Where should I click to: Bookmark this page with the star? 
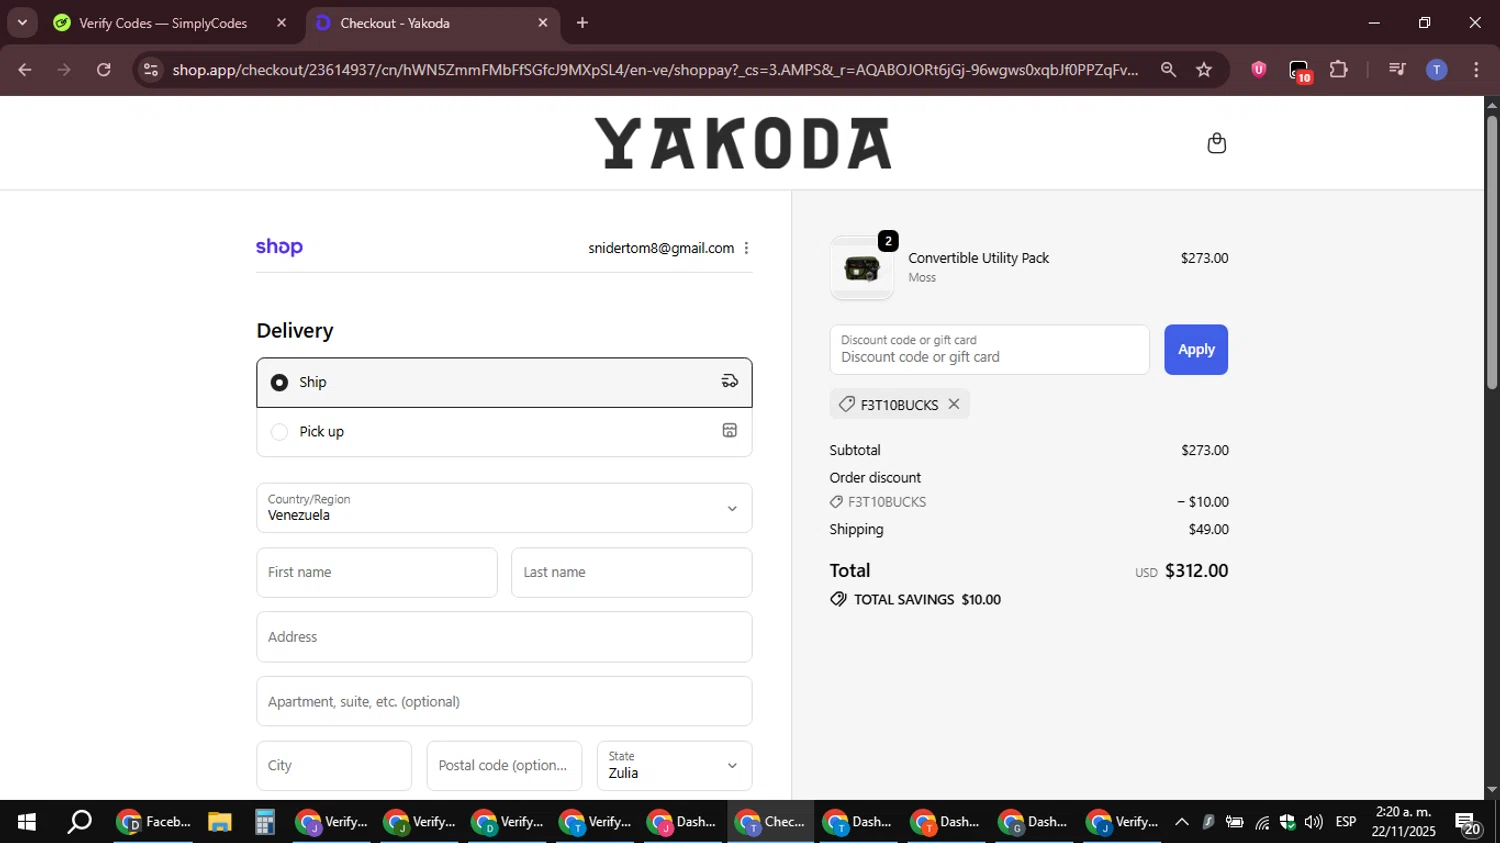[1204, 69]
